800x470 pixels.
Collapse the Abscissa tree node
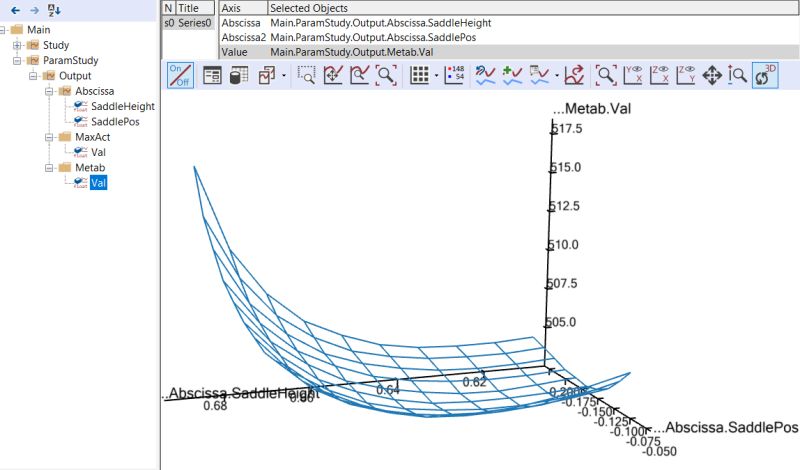pos(49,91)
